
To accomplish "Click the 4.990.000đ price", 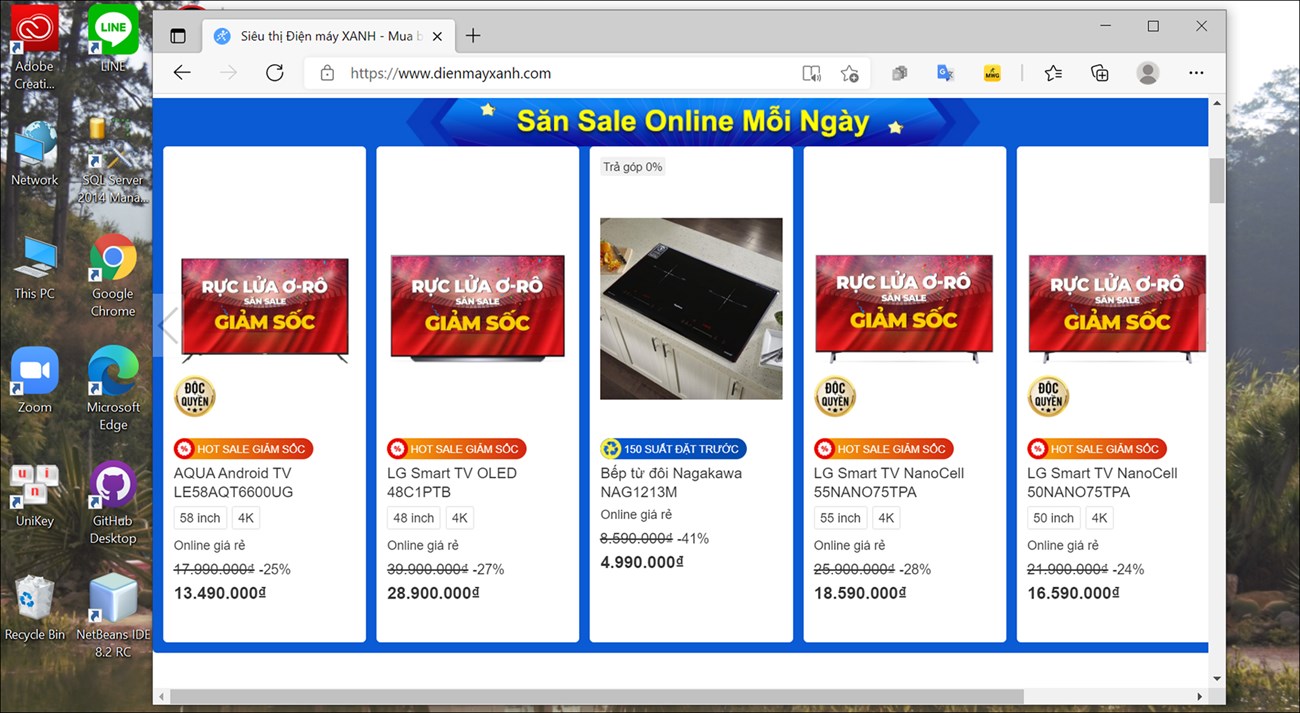I will click(642, 562).
